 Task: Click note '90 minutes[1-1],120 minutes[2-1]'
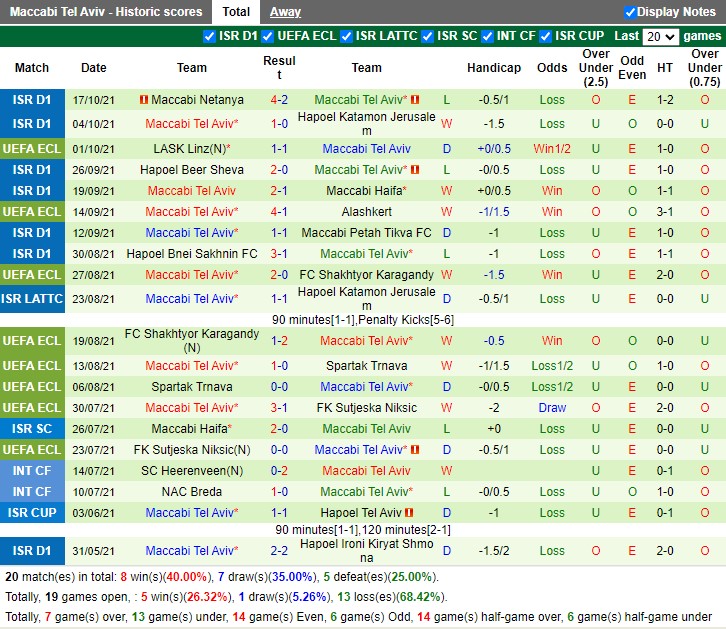(363, 529)
